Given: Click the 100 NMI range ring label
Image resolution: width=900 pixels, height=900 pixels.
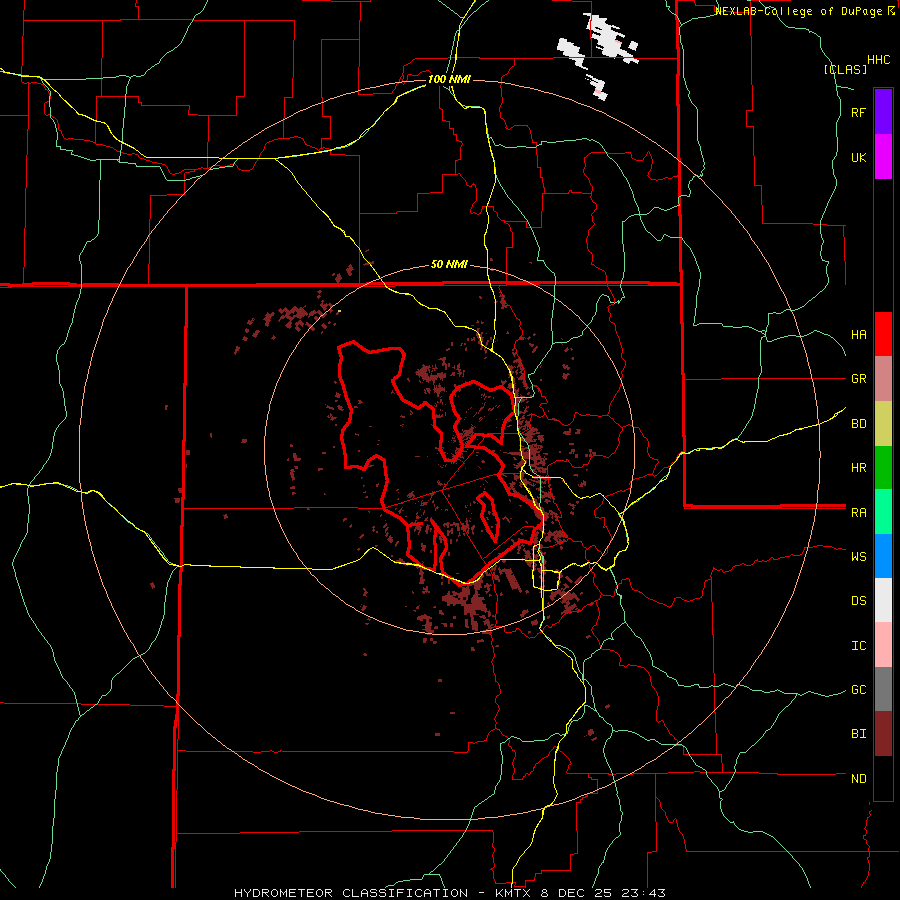Looking at the screenshot, I should tap(449, 79).
